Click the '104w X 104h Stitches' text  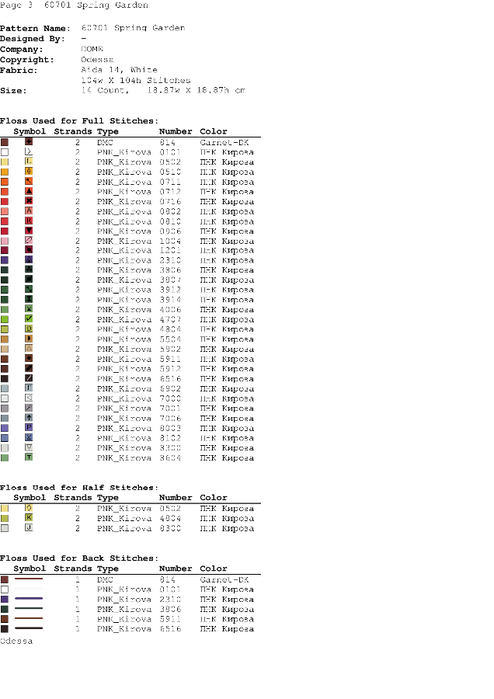136,80
